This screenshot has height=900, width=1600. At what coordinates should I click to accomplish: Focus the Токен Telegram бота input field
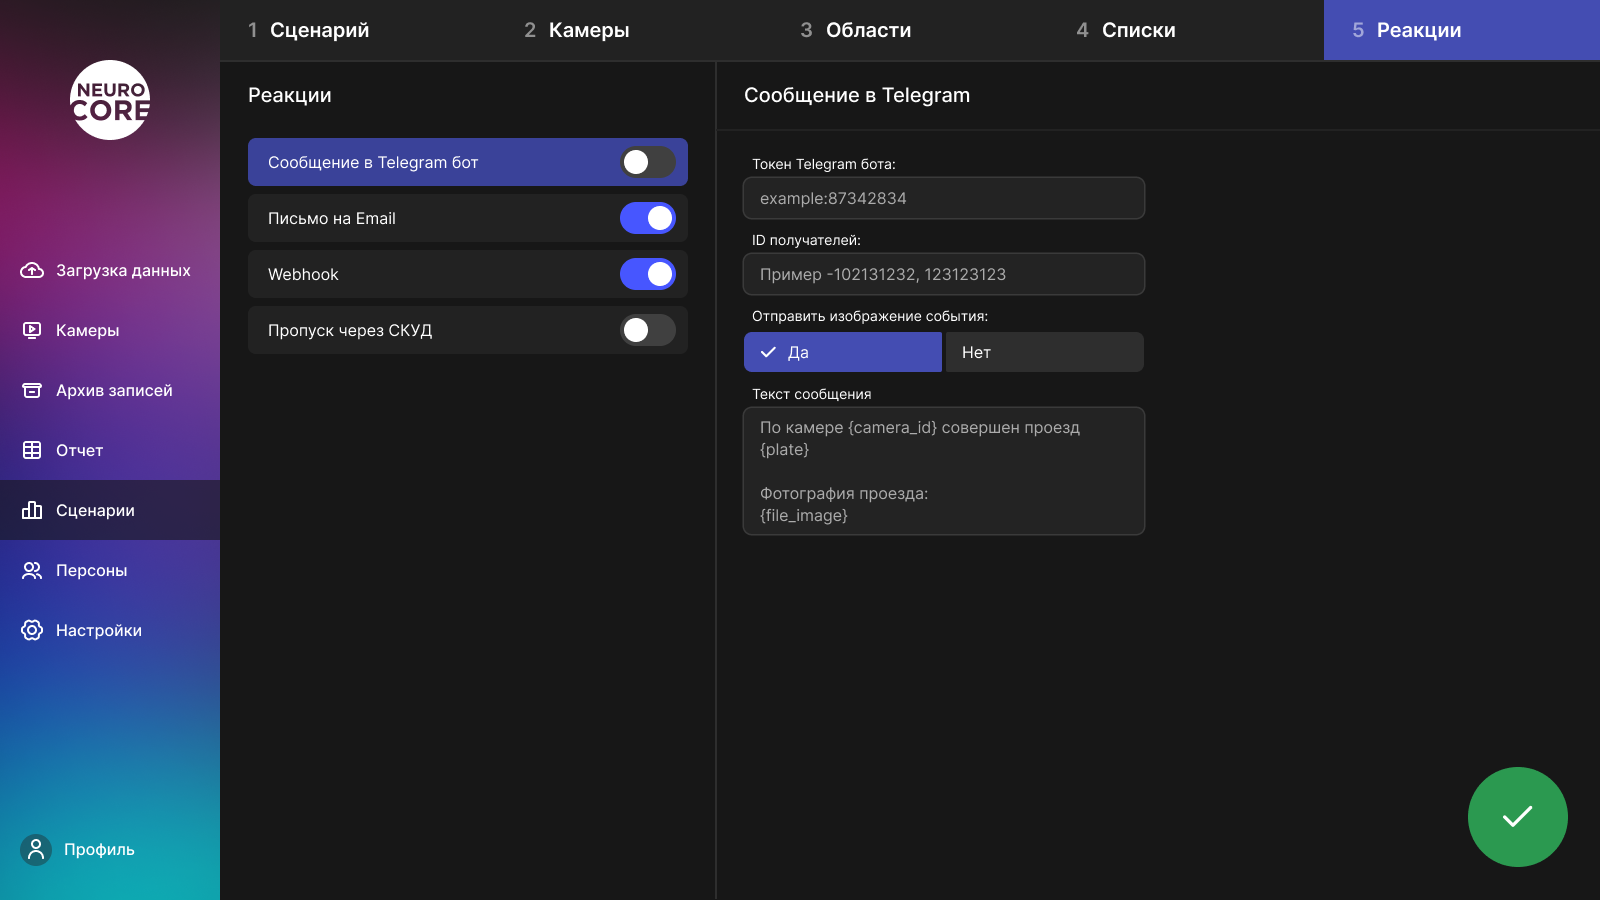coord(943,198)
